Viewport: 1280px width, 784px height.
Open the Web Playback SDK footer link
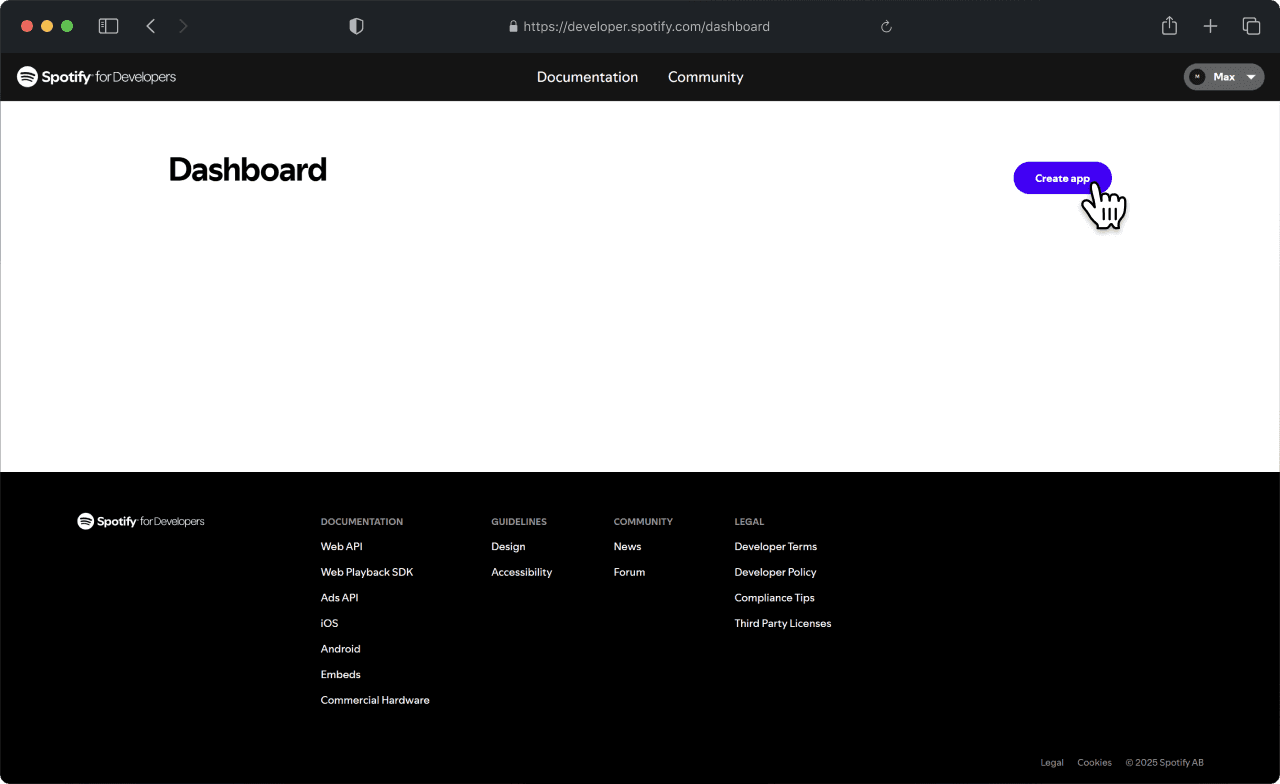point(367,572)
